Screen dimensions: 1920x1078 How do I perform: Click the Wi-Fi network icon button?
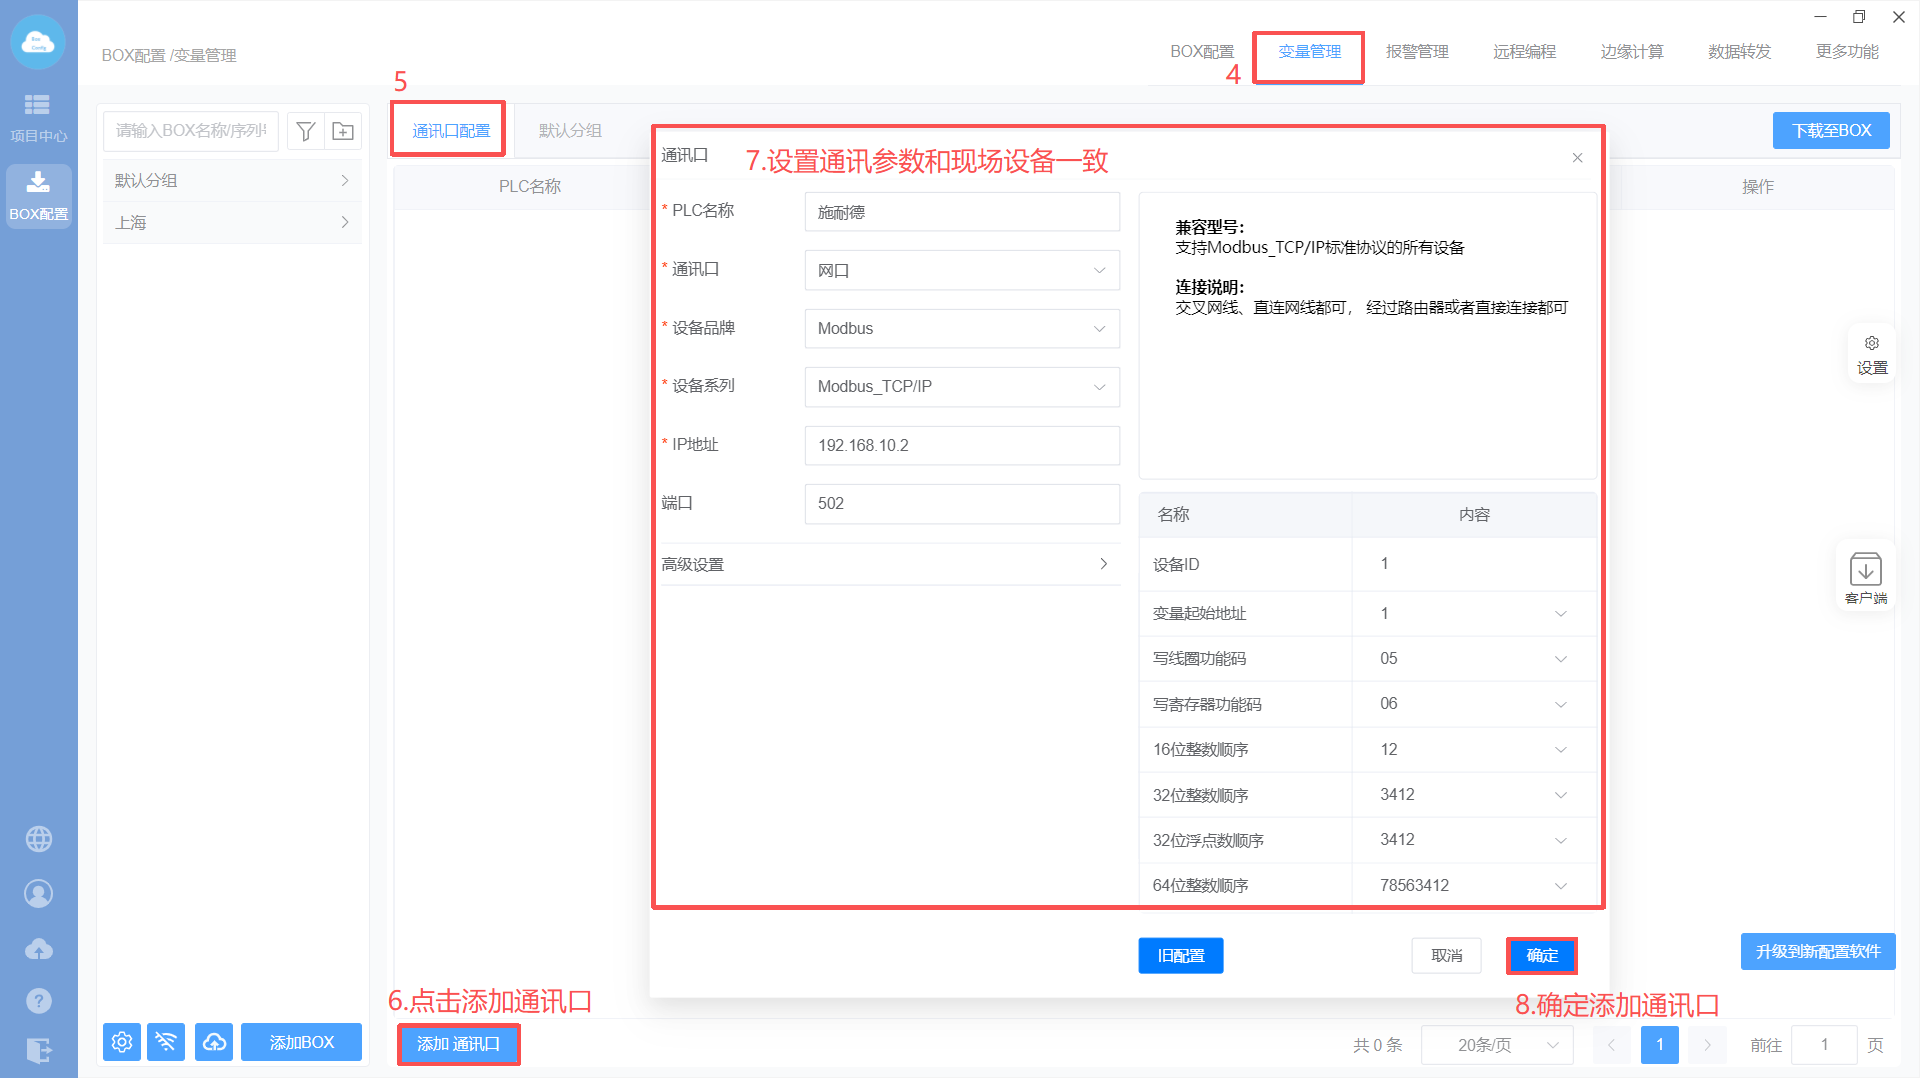coord(166,1042)
